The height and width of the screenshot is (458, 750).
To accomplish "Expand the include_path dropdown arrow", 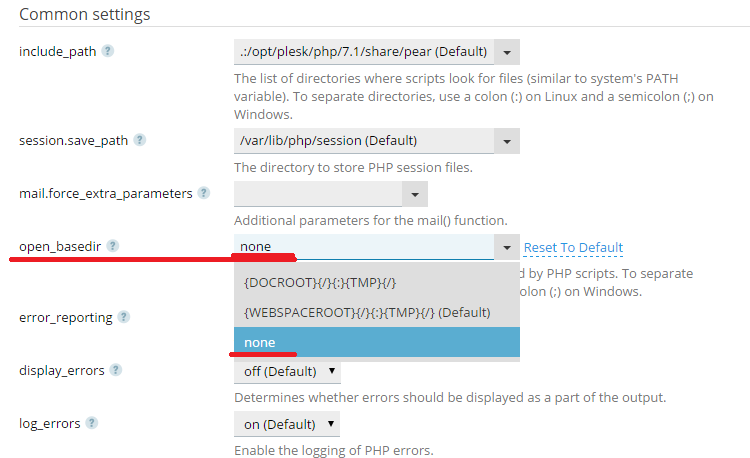I will [x=507, y=52].
